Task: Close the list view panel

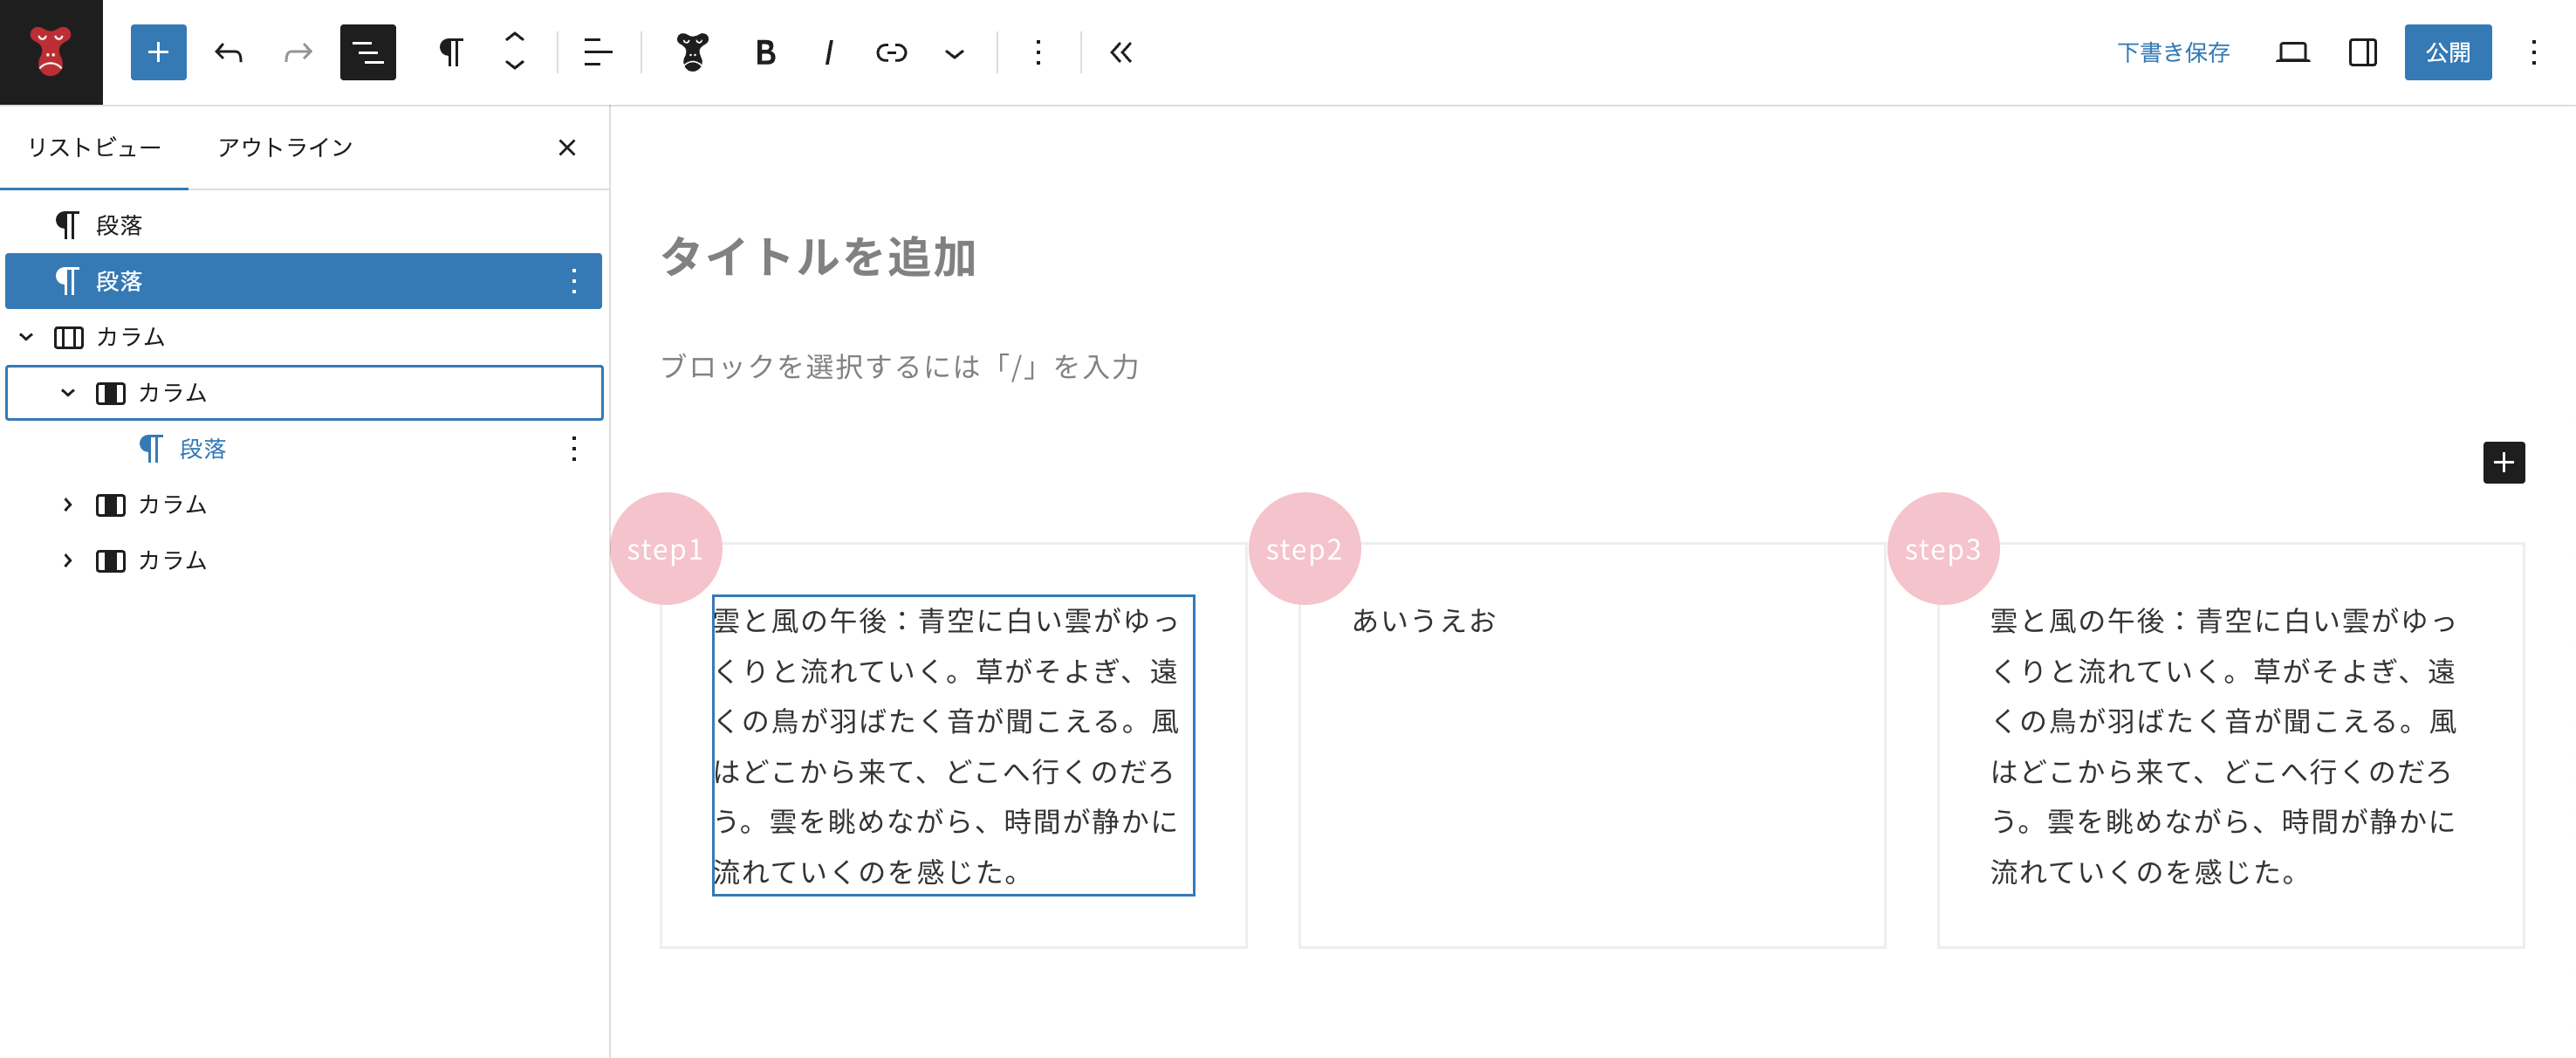Action: (567, 148)
